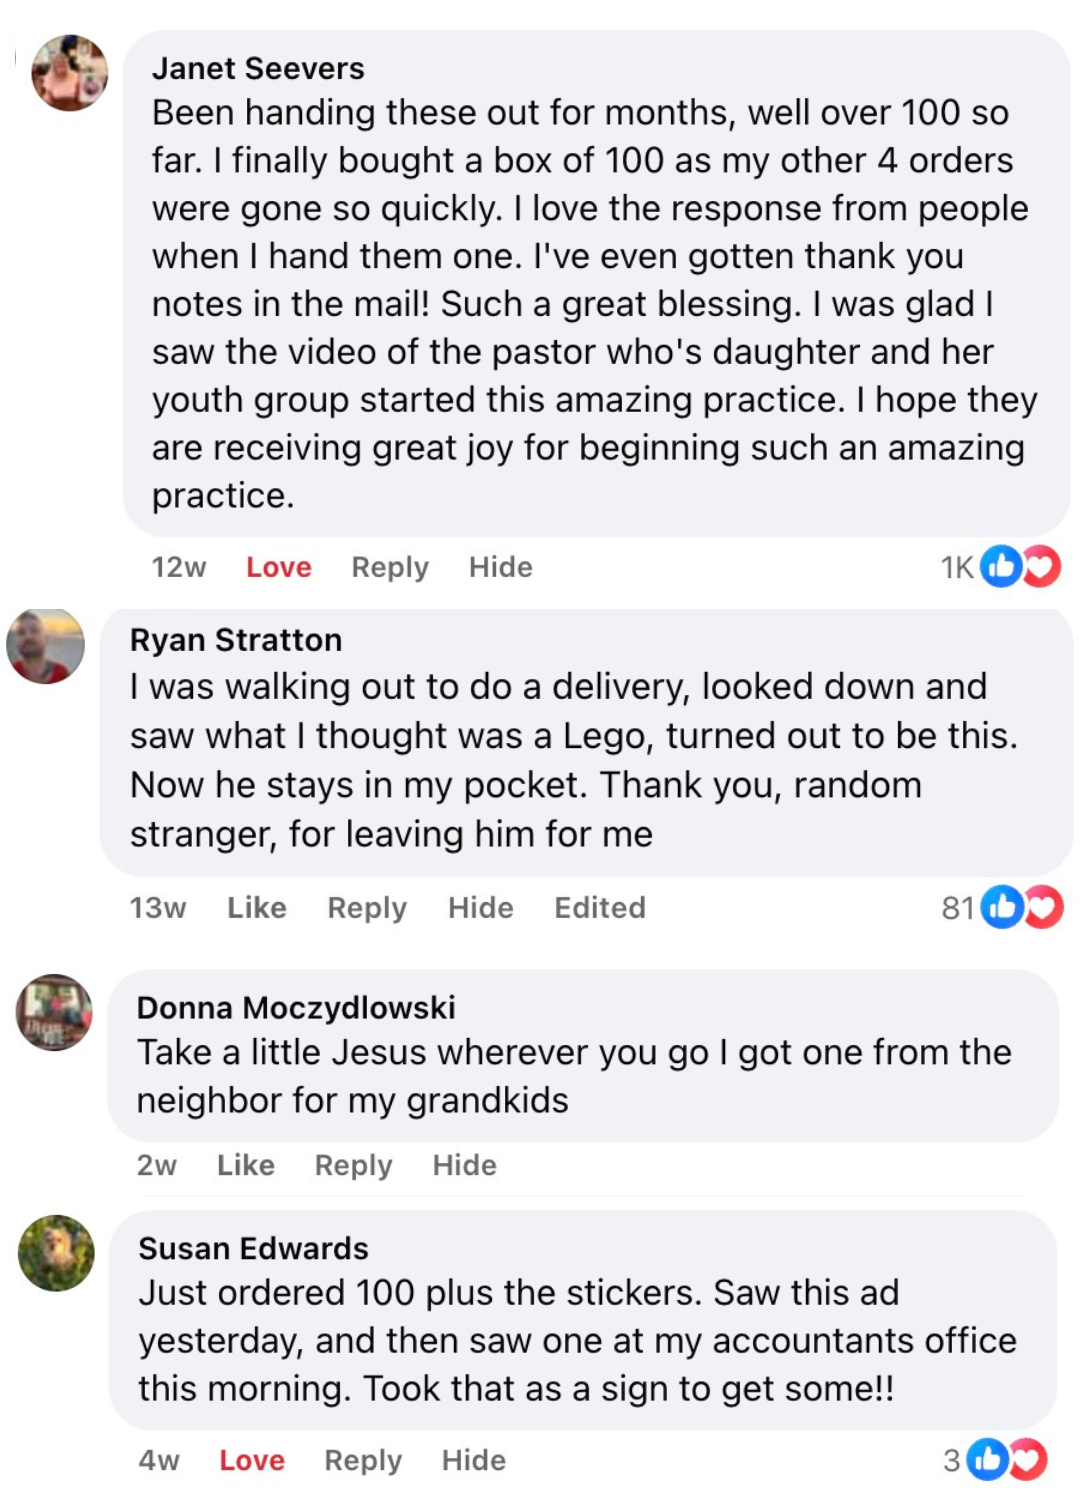Hide Susan Edwards' comment

475,1460
